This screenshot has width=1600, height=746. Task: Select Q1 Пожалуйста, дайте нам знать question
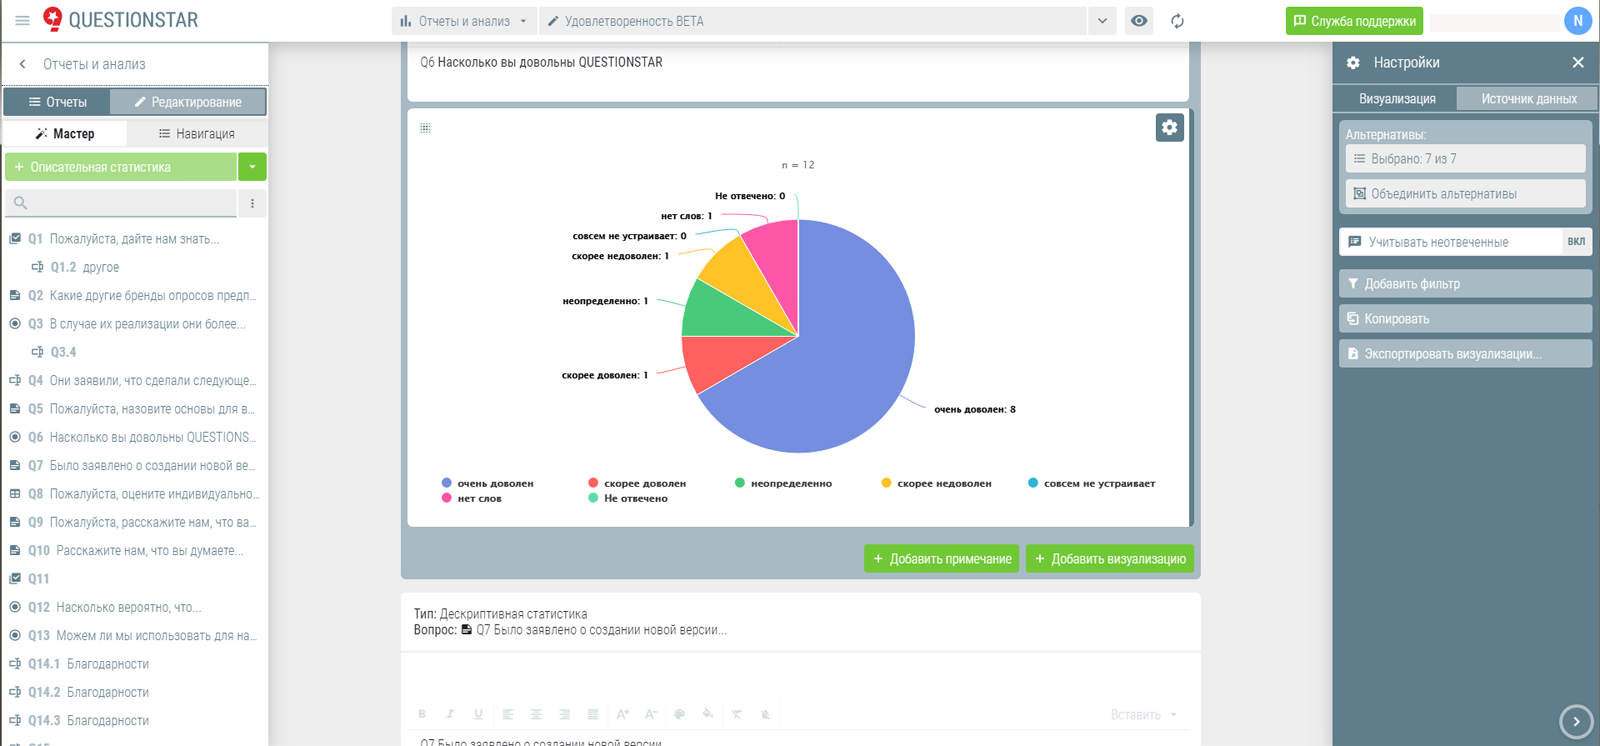pyautogui.click(x=133, y=239)
